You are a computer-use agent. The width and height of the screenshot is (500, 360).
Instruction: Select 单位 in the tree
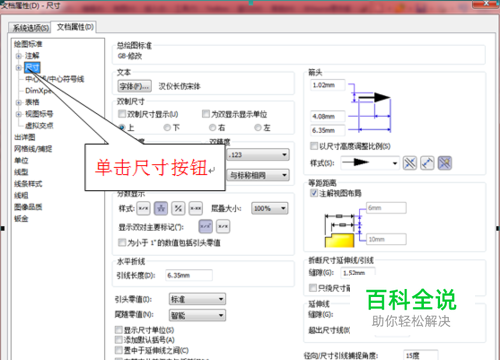(x=21, y=161)
